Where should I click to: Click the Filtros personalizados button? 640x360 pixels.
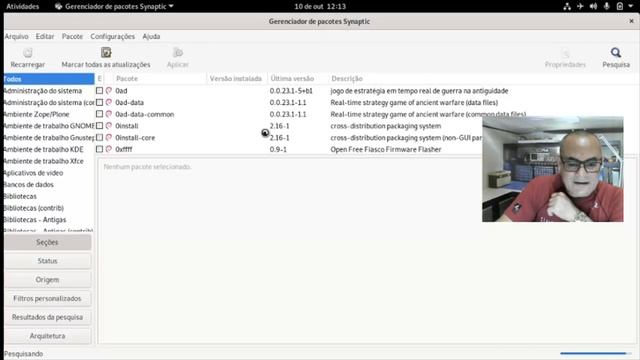(47, 298)
